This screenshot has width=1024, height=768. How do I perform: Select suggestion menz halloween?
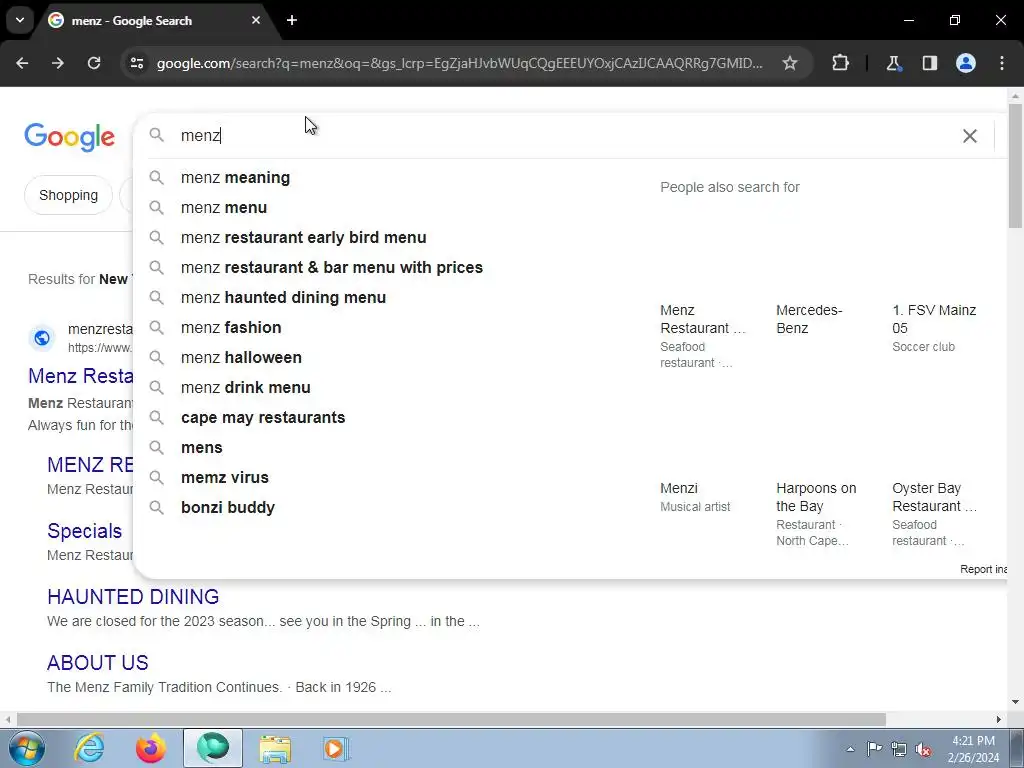[x=241, y=358]
